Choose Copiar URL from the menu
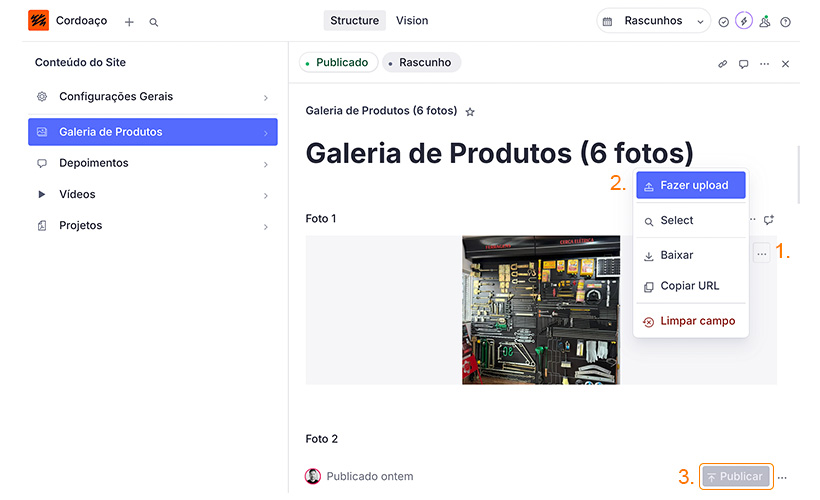The width and height of the screenshot is (820, 500). [x=690, y=286]
